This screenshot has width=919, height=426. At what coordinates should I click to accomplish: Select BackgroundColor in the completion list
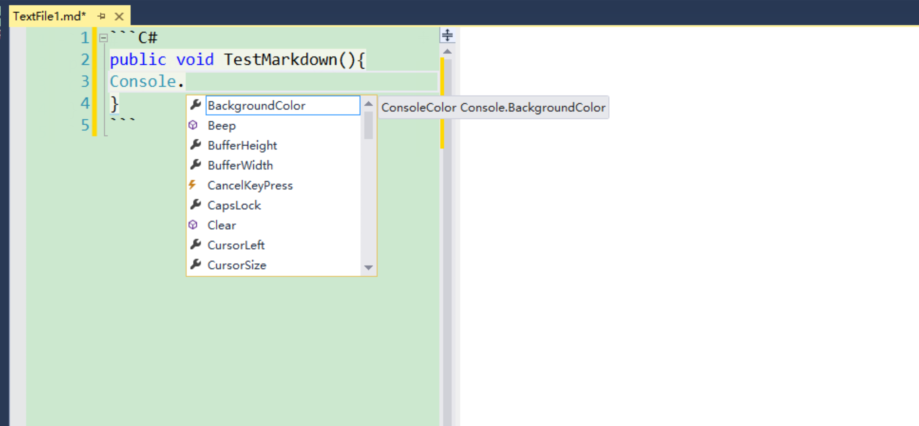pos(282,105)
